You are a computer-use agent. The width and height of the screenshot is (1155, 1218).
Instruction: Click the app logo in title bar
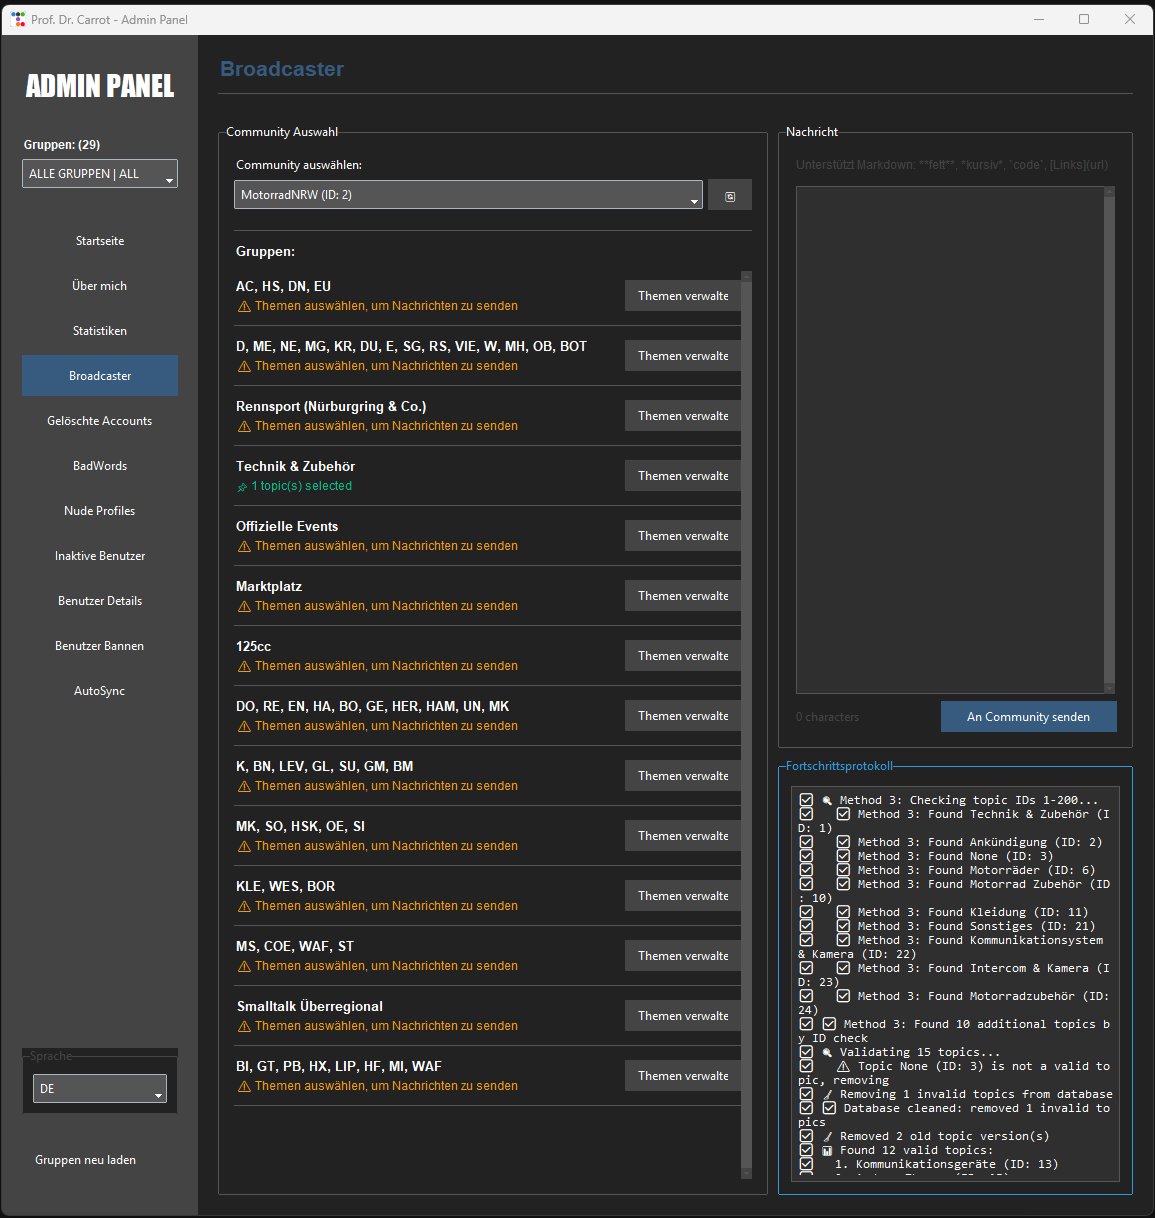click(18, 19)
